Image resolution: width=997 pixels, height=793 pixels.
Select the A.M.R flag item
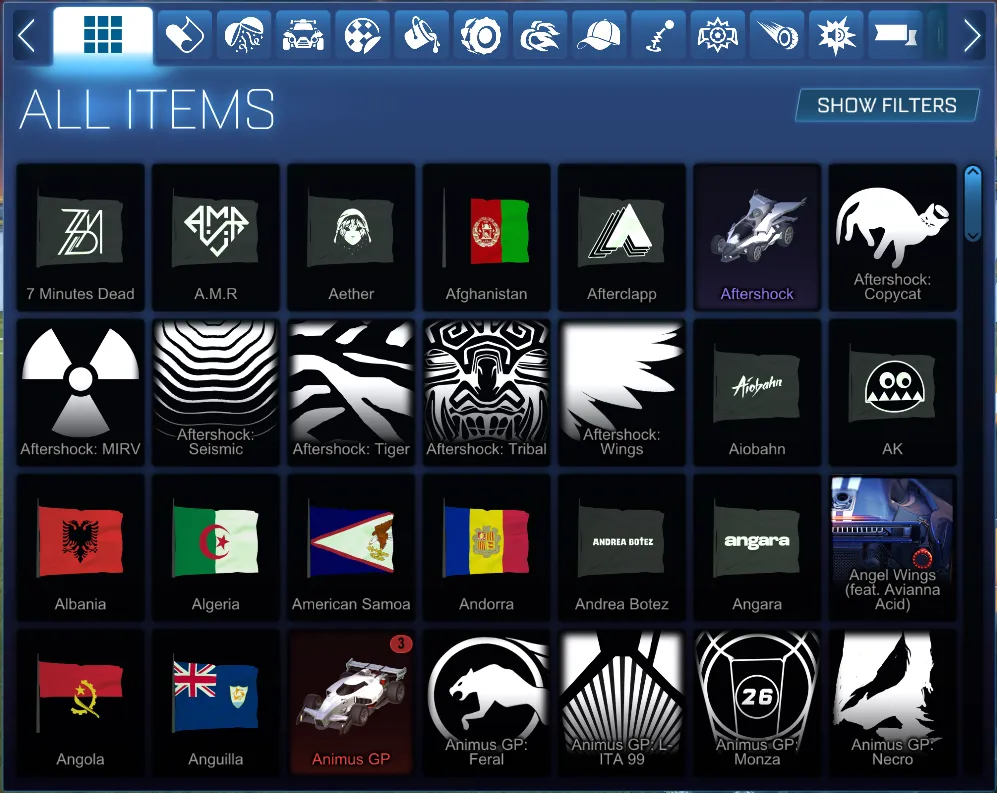click(216, 237)
